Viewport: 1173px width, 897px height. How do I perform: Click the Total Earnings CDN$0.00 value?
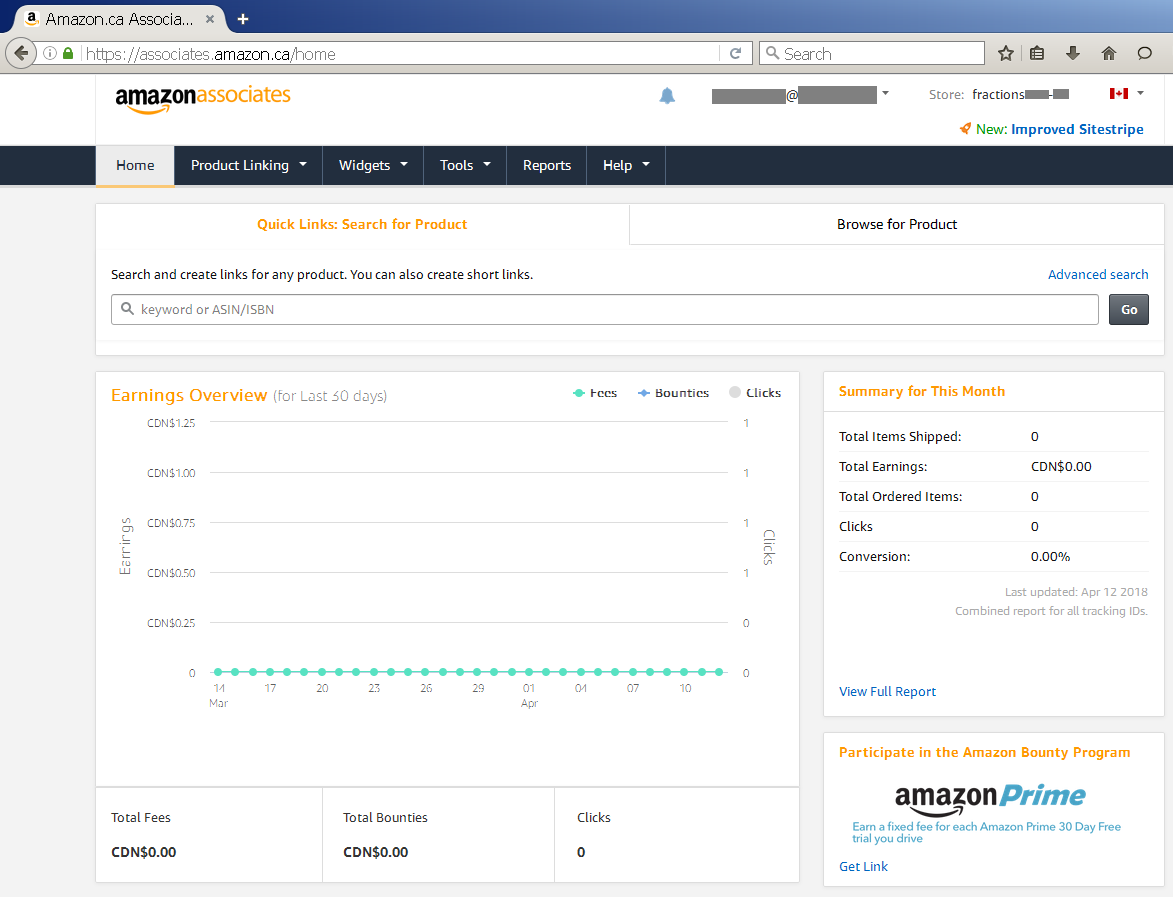[1061, 467]
